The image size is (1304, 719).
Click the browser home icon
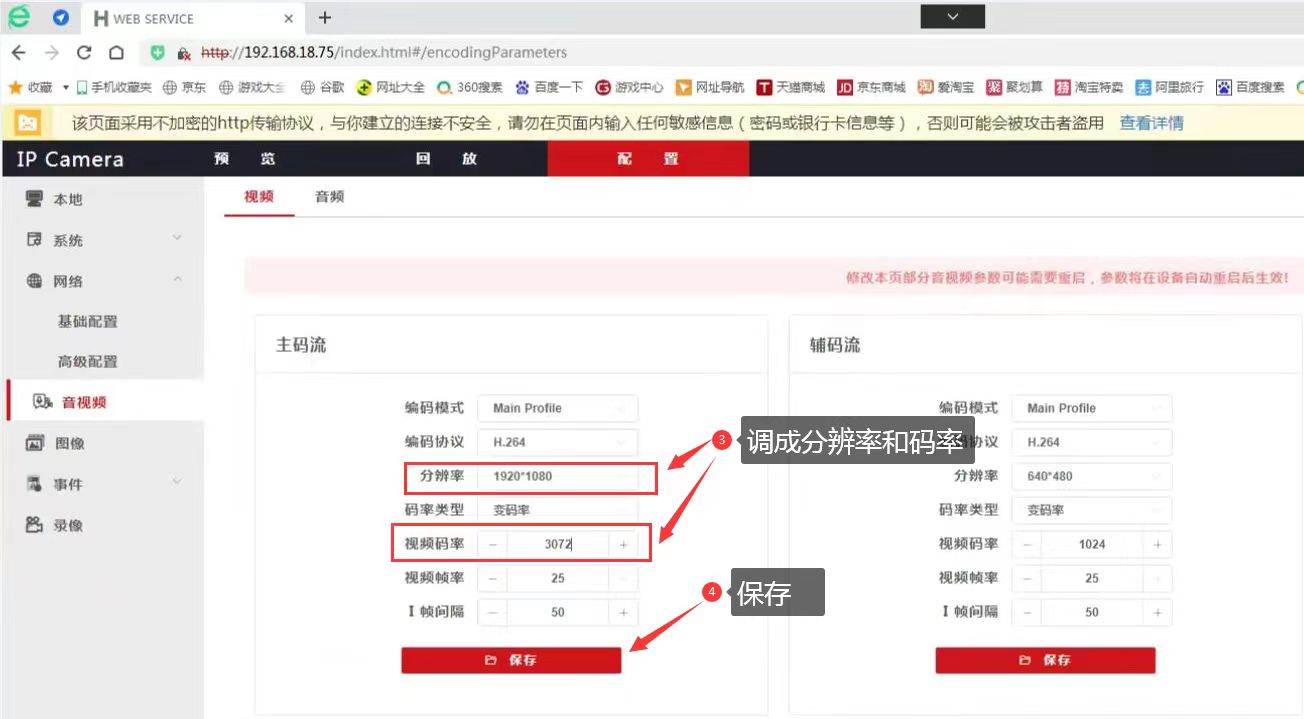click(x=116, y=53)
